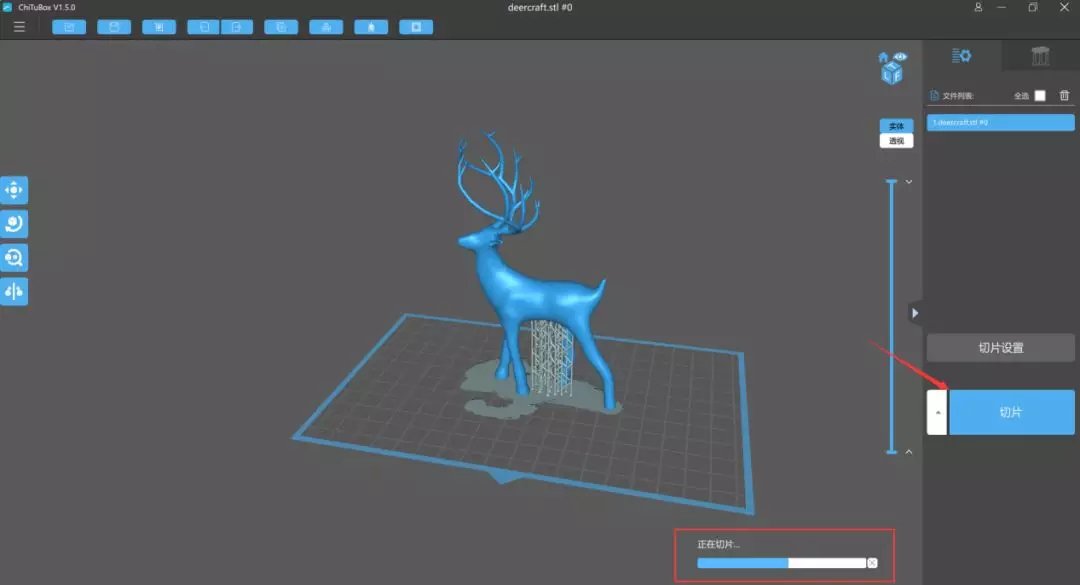The width and height of the screenshot is (1080, 585).
Task: Click the right icon of the paired toolbar buttons
Action: (237, 27)
